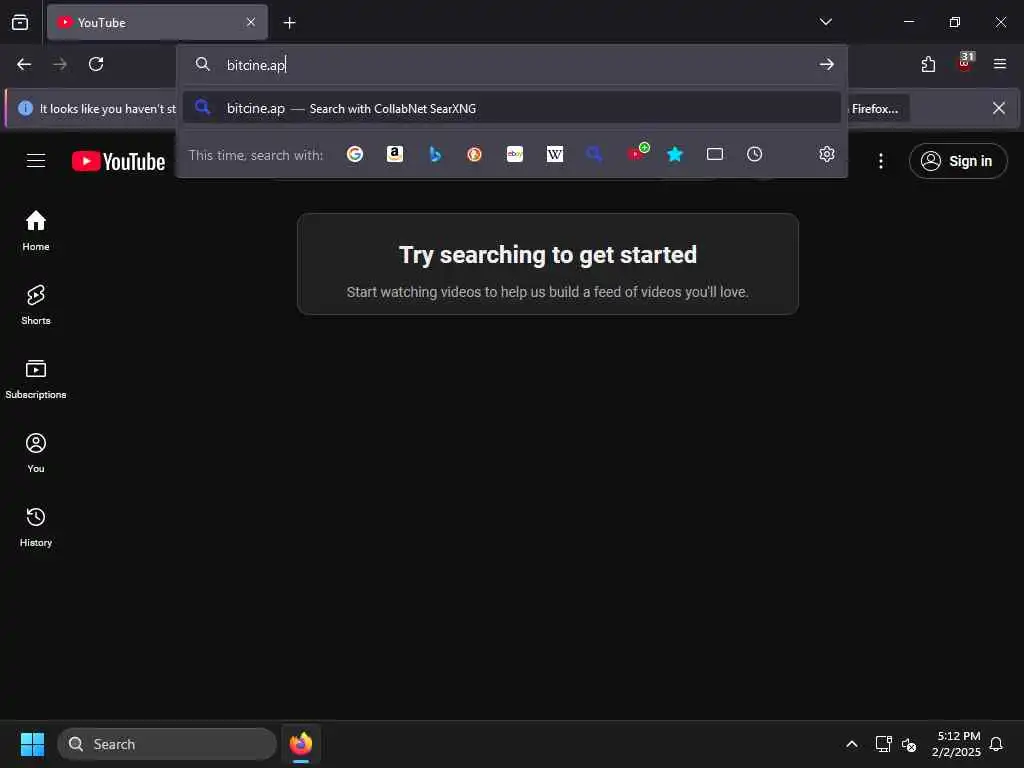Expand the list all tabs chevron
This screenshot has width=1024, height=768.
click(x=825, y=22)
